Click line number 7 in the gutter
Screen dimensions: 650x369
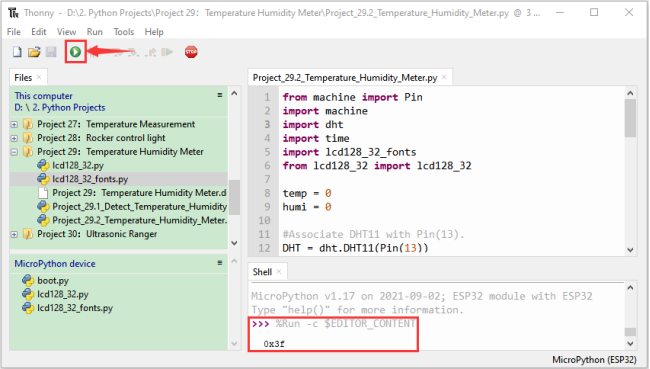tap(267, 180)
